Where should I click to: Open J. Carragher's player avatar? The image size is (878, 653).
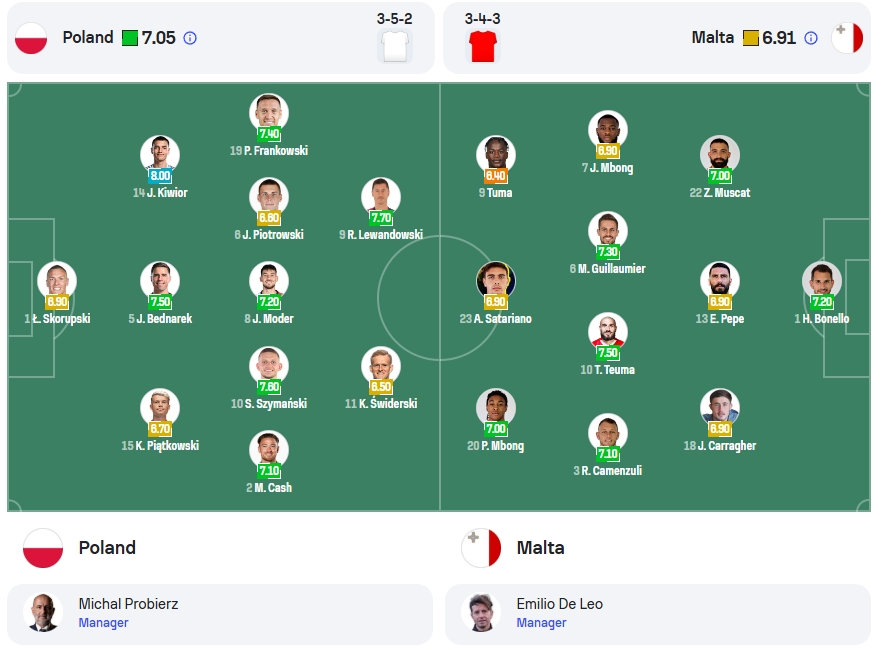pos(720,408)
